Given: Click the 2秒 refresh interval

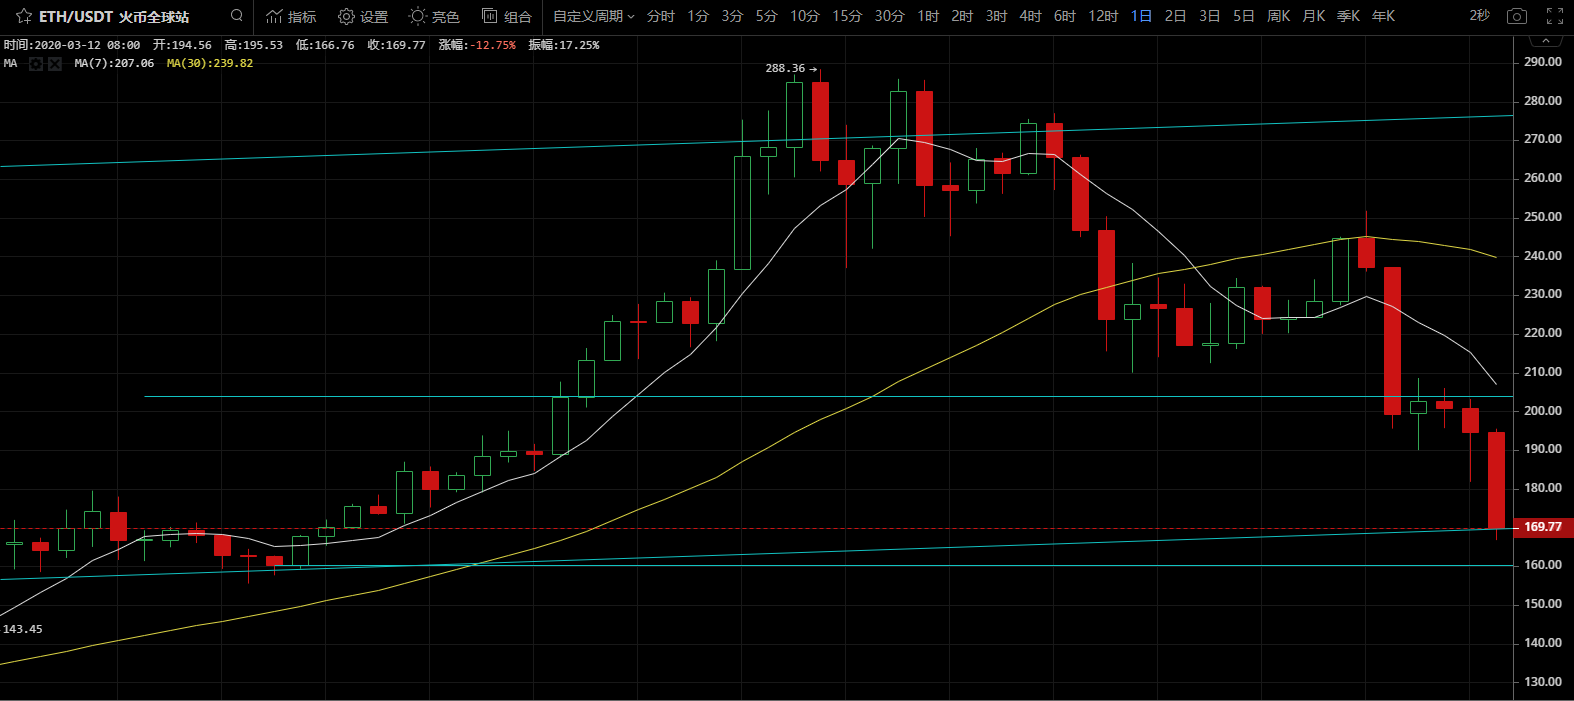Looking at the screenshot, I should tap(1479, 16).
